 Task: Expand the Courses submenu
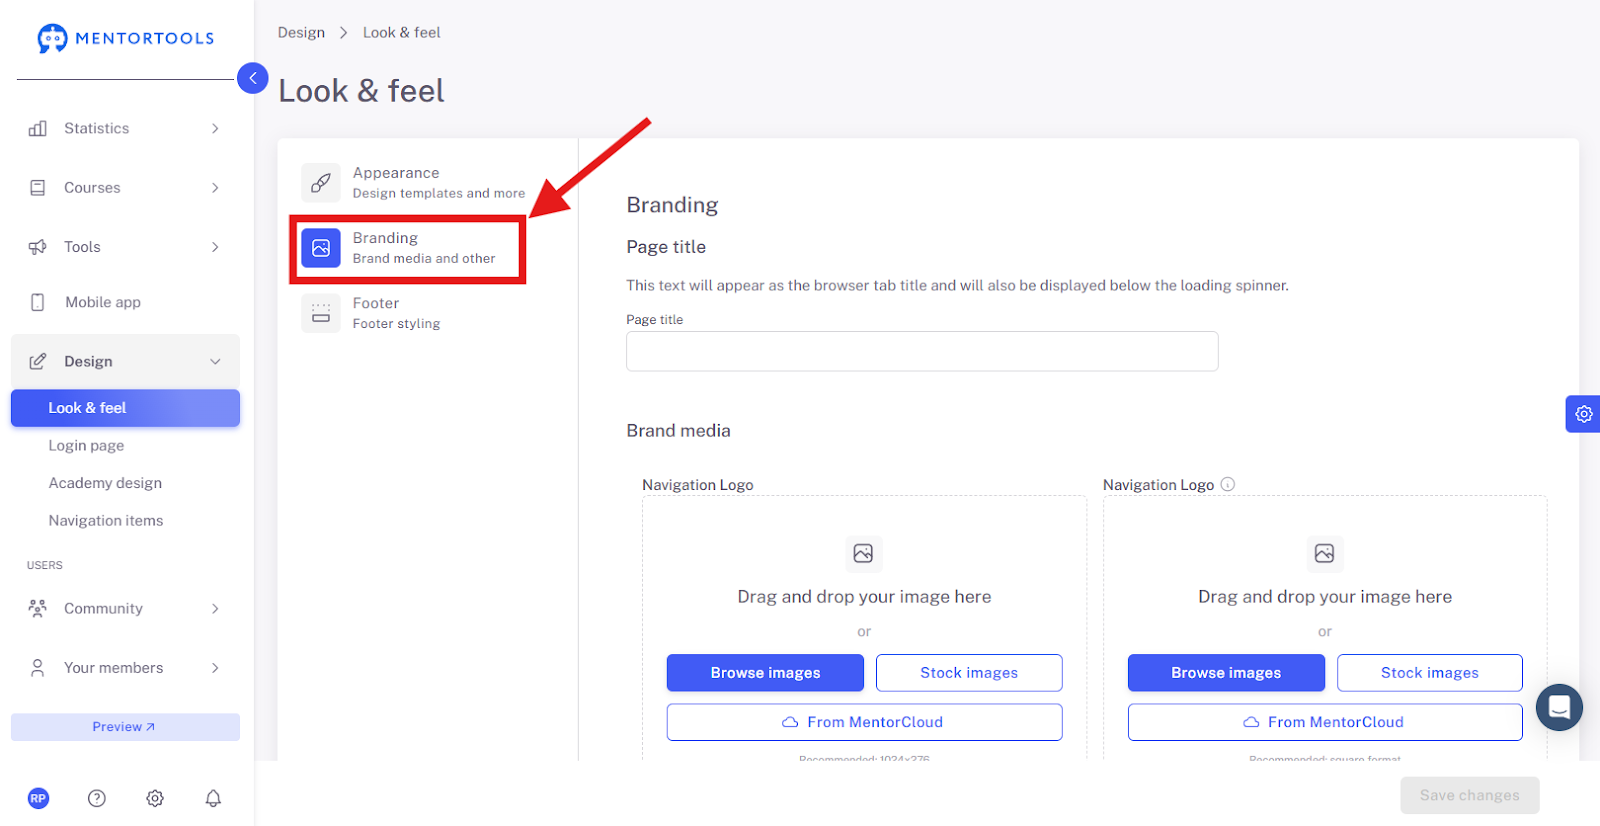pyautogui.click(x=125, y=187)
